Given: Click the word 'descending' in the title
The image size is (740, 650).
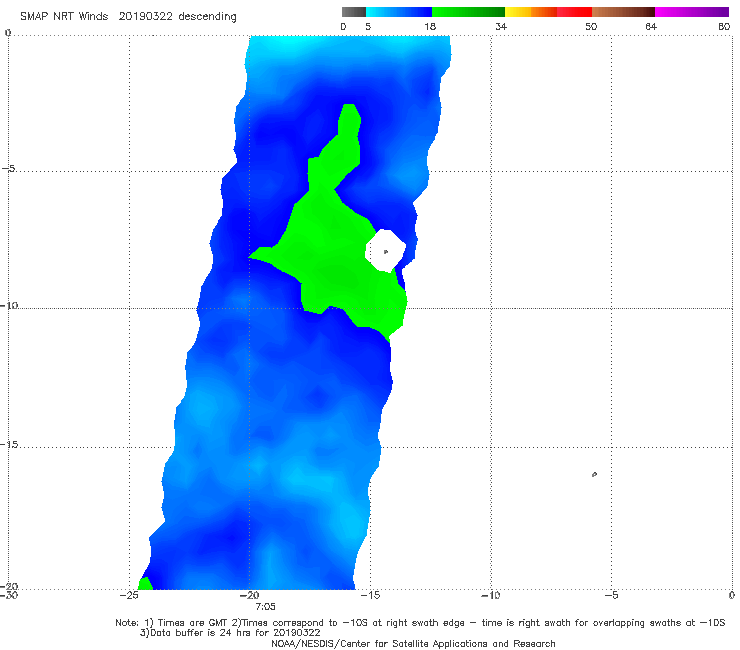Looking at the screenshot, I should point(207,17).
